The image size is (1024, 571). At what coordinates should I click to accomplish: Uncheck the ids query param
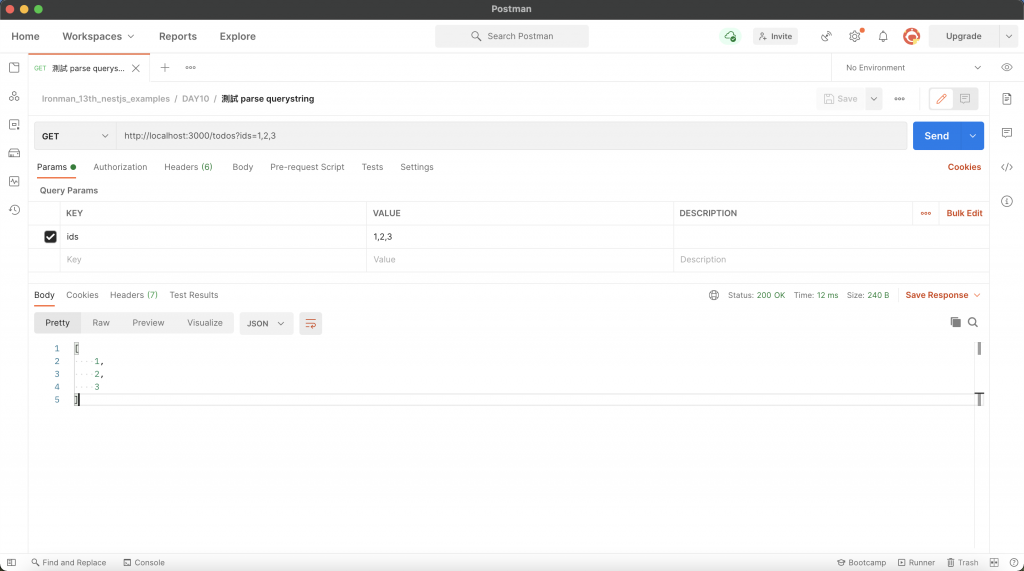point(50,237)
